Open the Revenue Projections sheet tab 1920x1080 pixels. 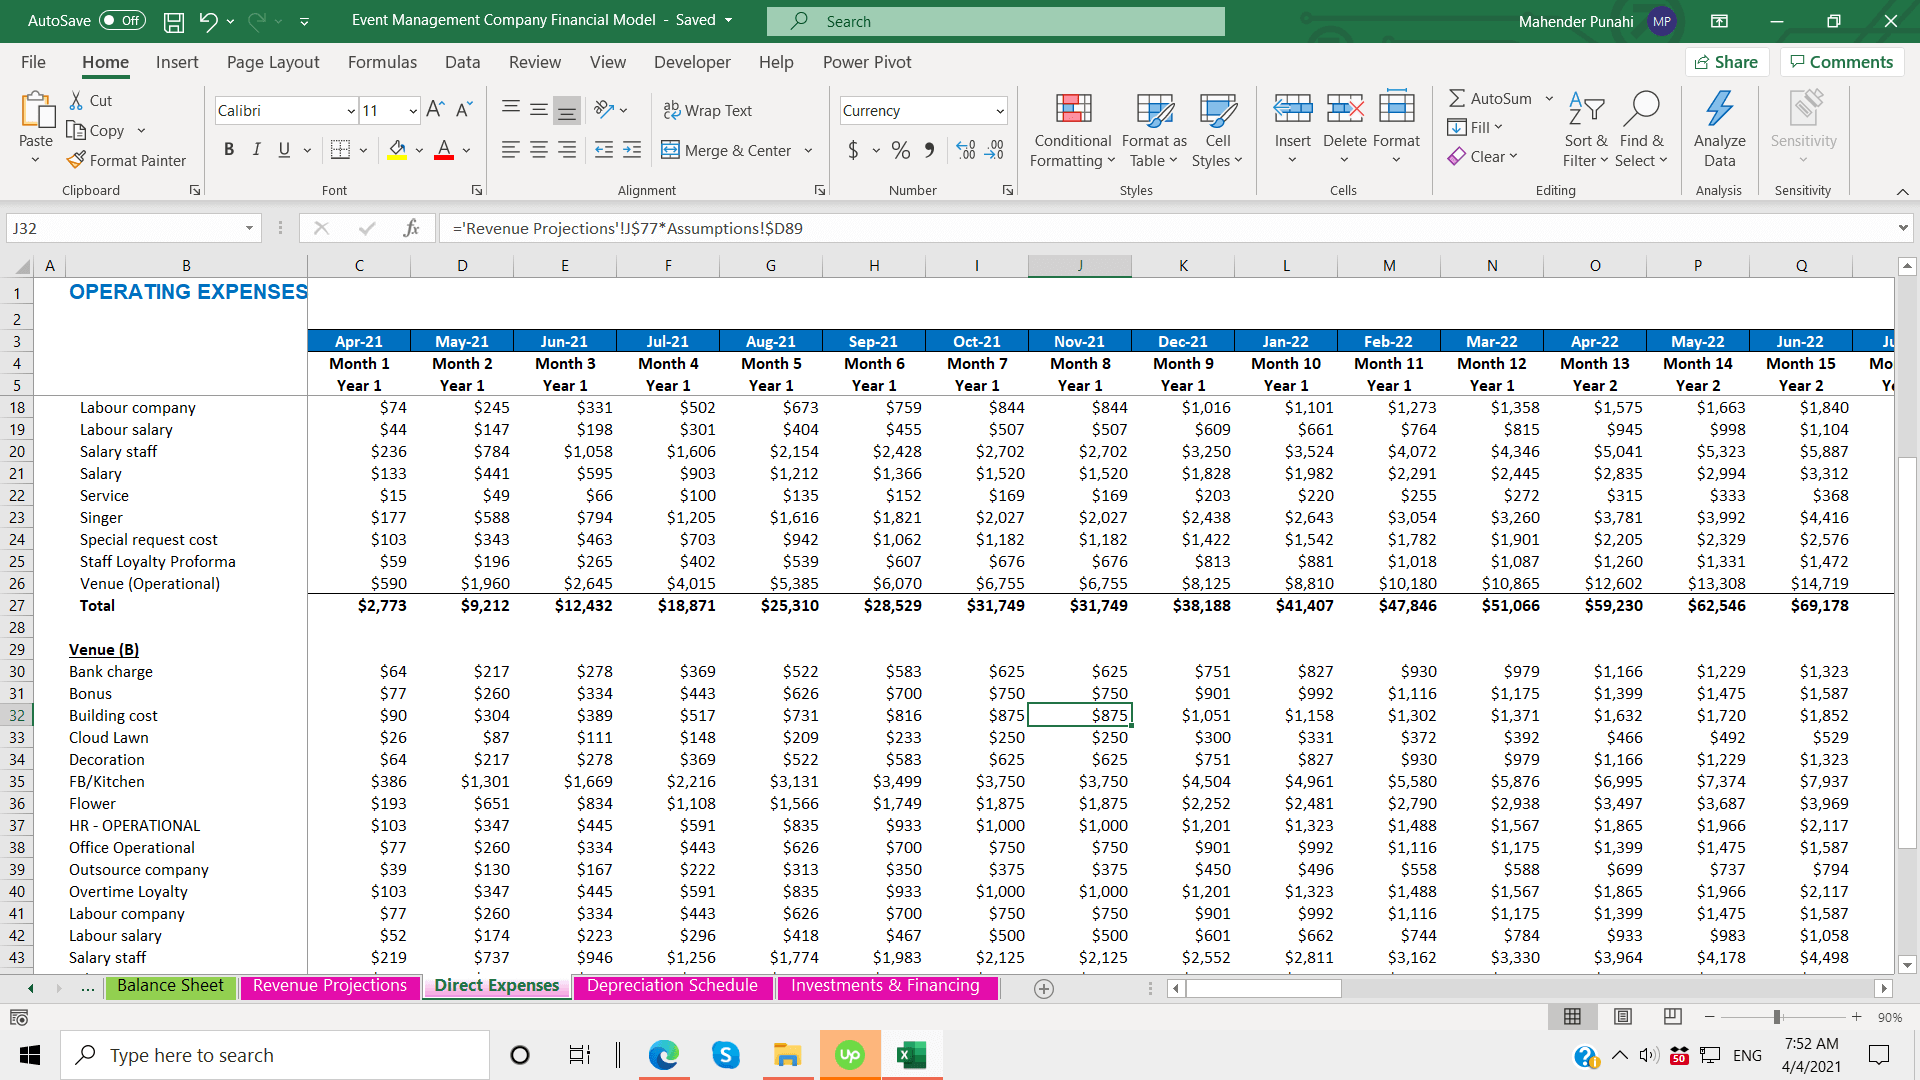329,986
